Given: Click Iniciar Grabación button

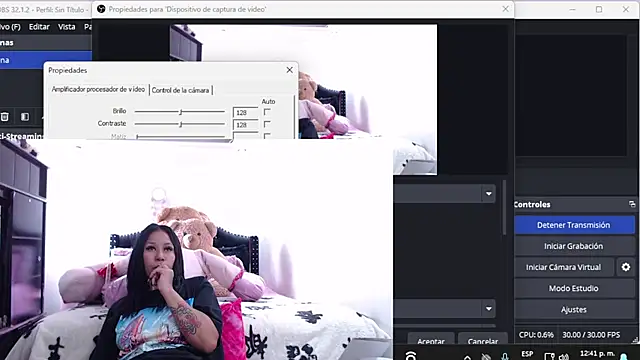Looking at the screenshot, I should [x=574, y=246].
